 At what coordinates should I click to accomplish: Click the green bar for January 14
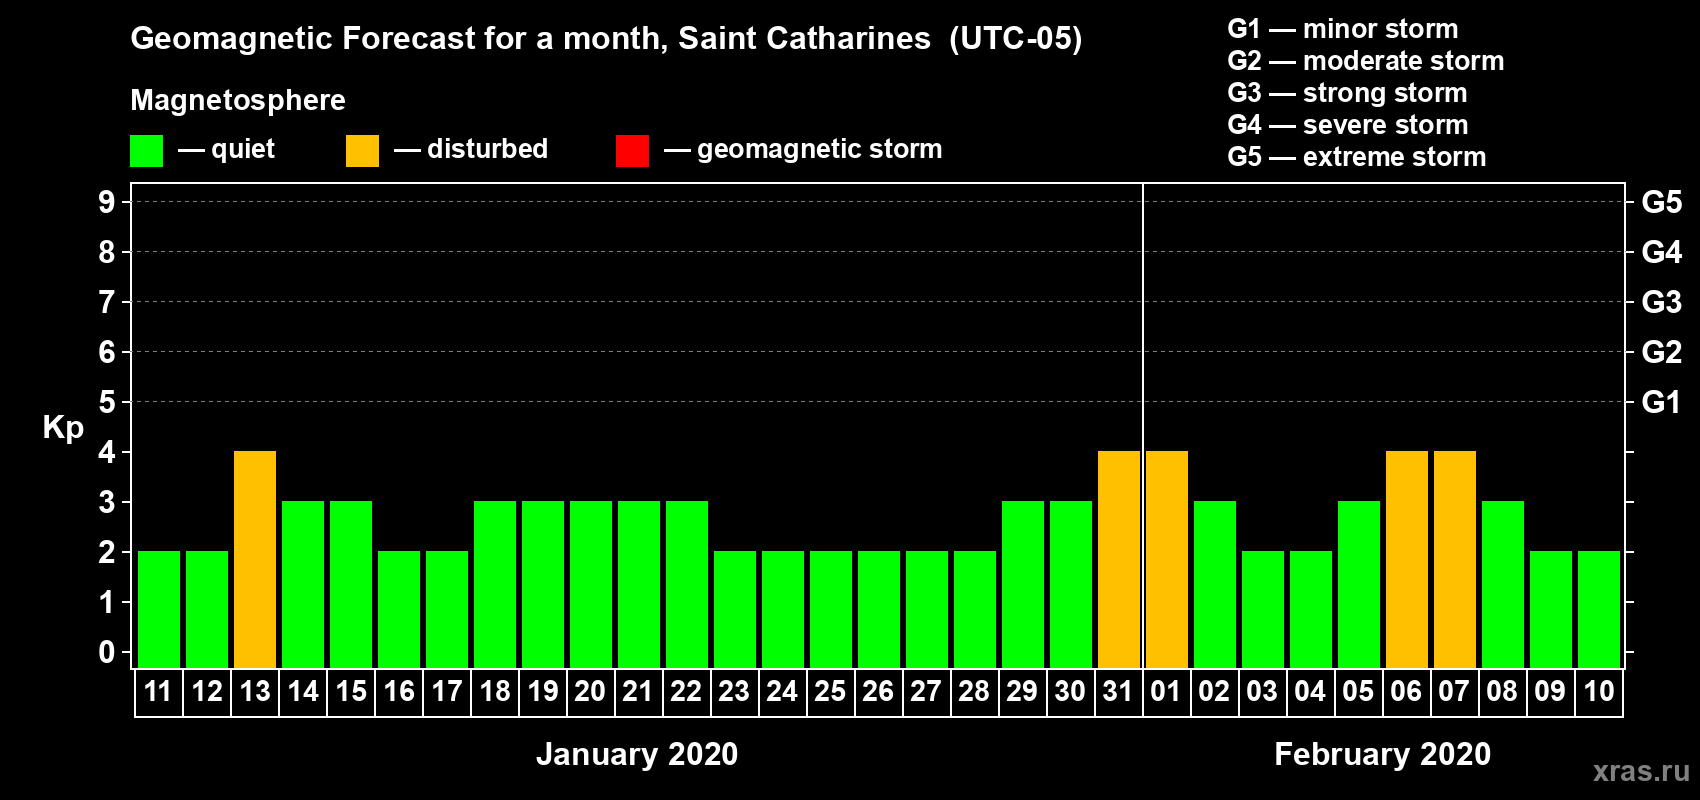(303, 585)
